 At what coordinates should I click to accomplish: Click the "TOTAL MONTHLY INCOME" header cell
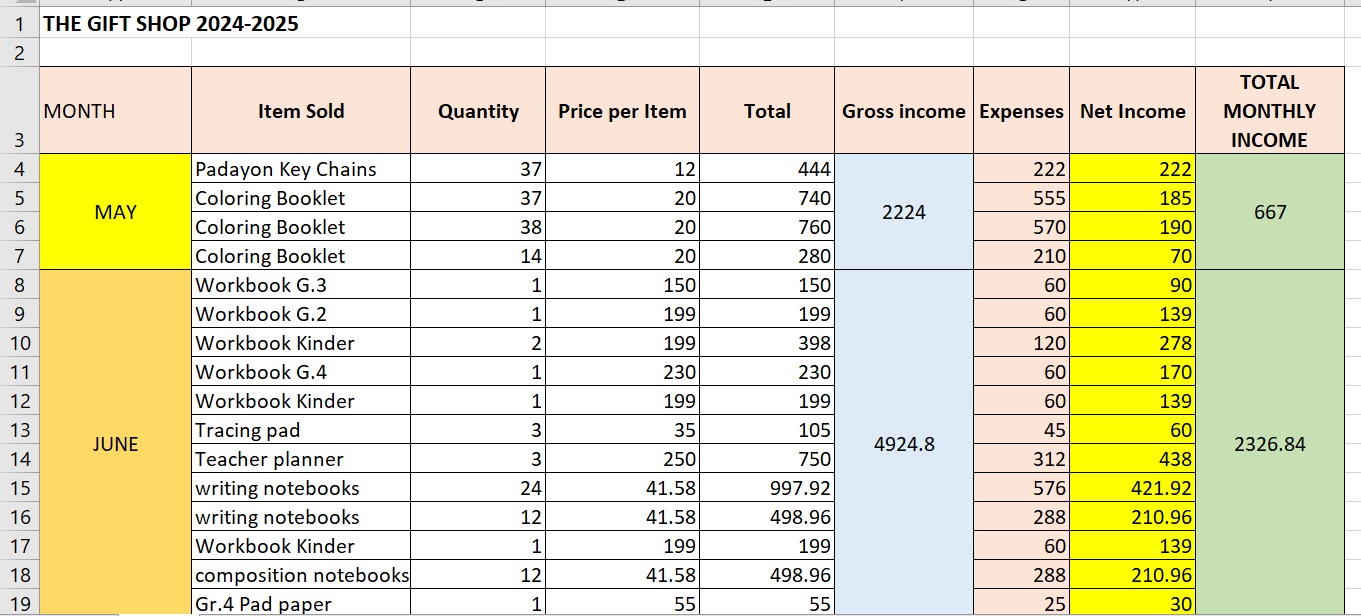click(x=1269, y=111)
